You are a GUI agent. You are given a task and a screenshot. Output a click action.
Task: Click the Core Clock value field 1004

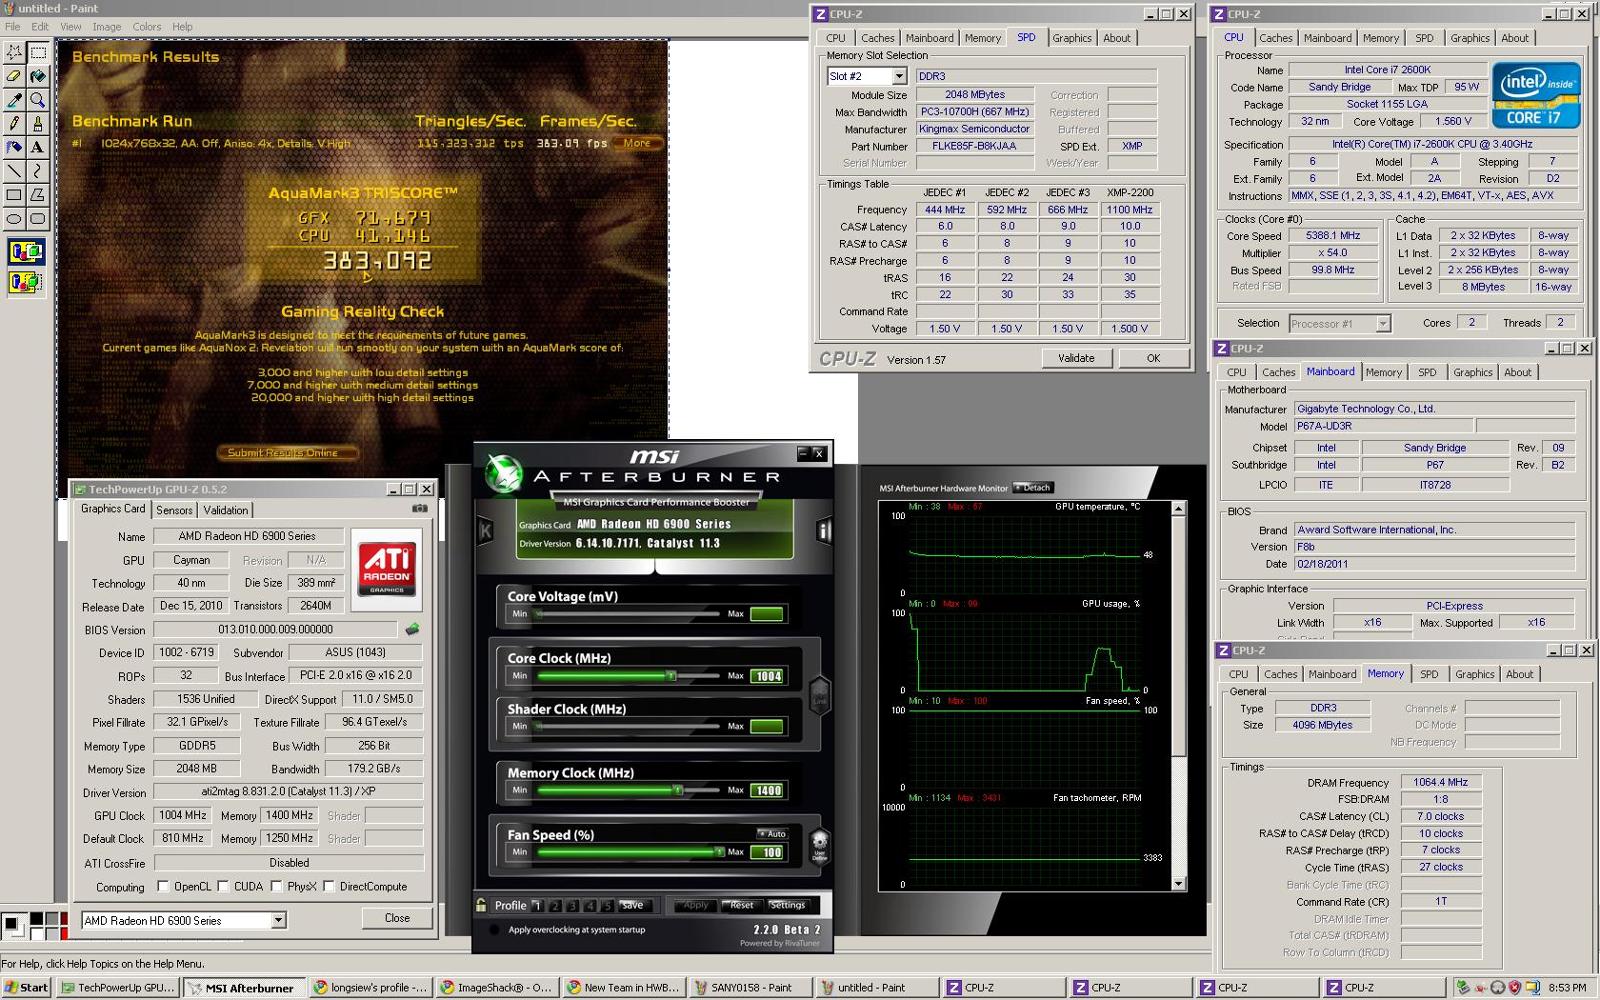click(767, 676)
